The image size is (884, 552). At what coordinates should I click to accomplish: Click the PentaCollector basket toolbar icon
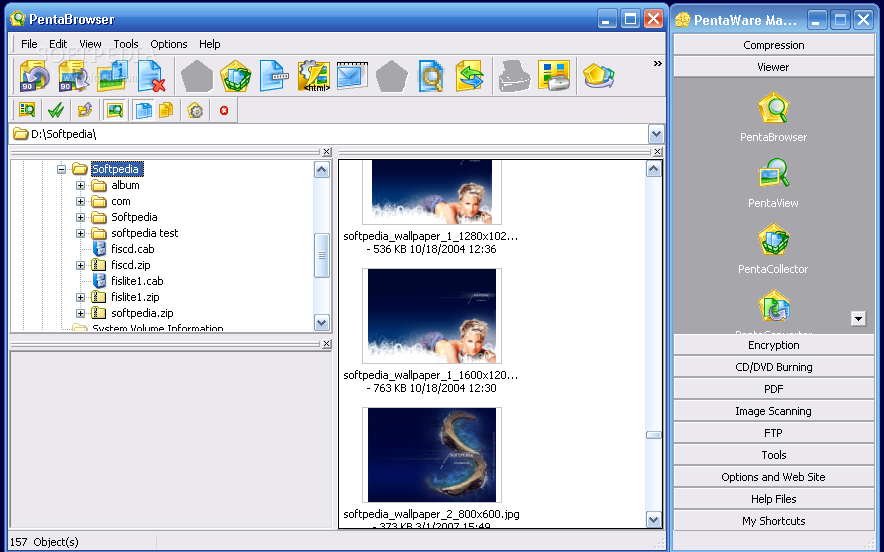(236, 76)
